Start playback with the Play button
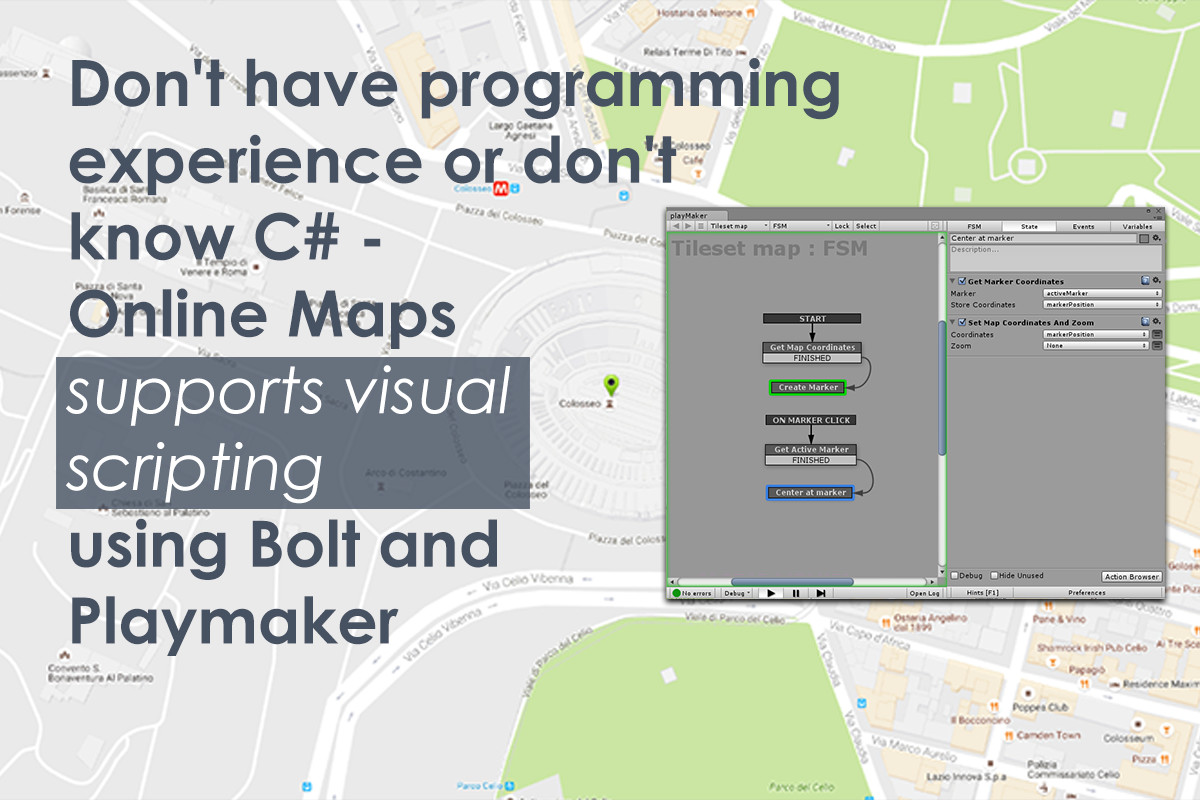This screenshot has height=800, width=1200. [x=771, y=593]
